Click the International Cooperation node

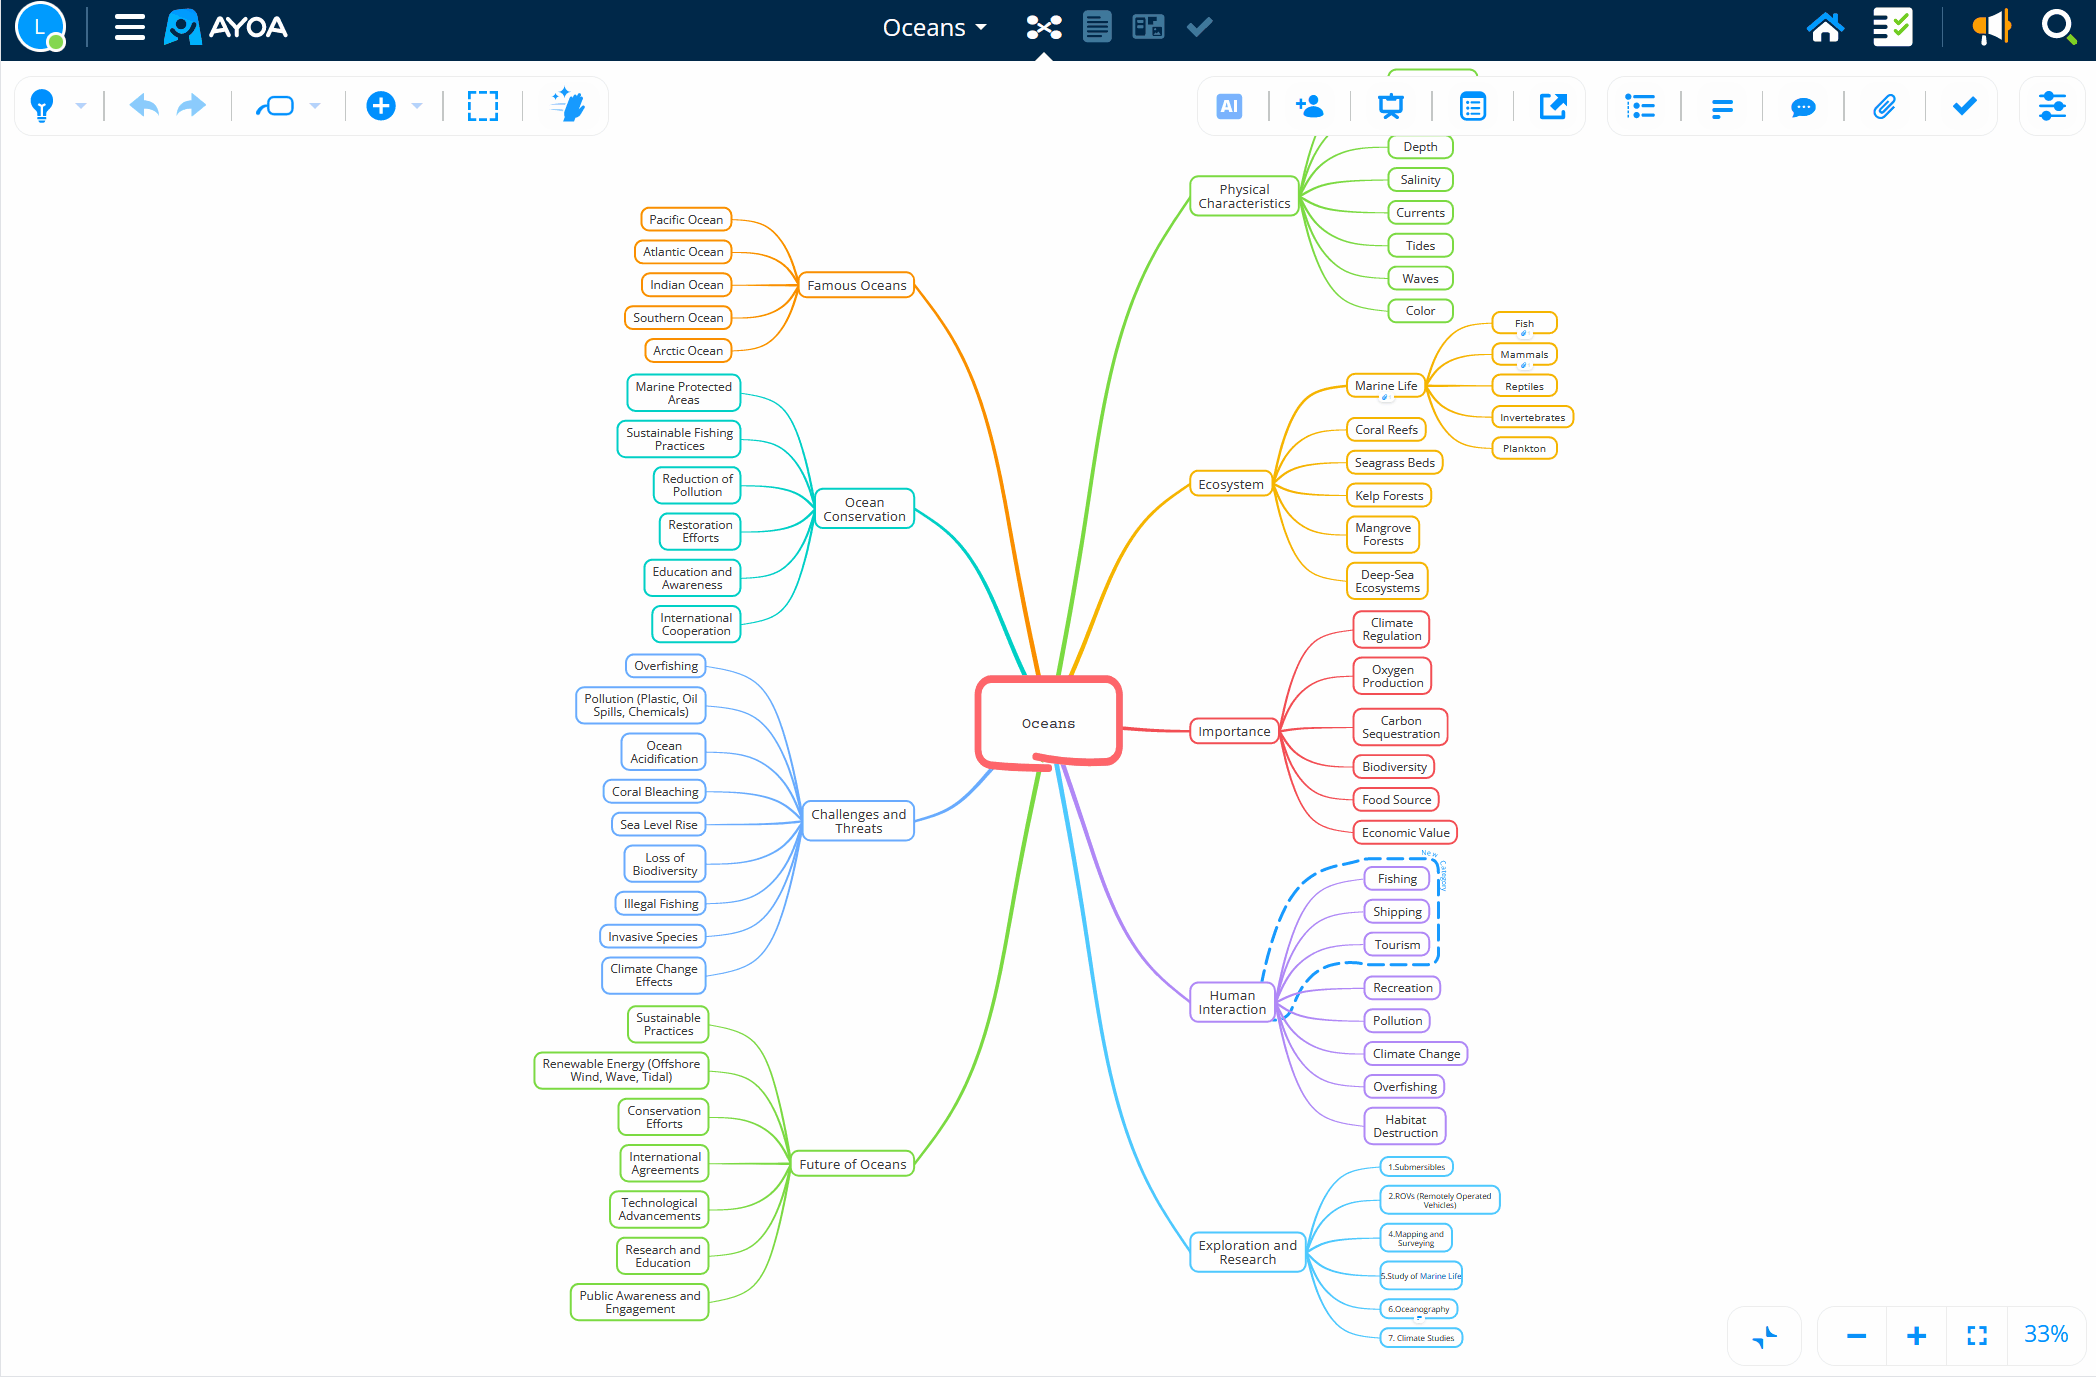(696, 624)
